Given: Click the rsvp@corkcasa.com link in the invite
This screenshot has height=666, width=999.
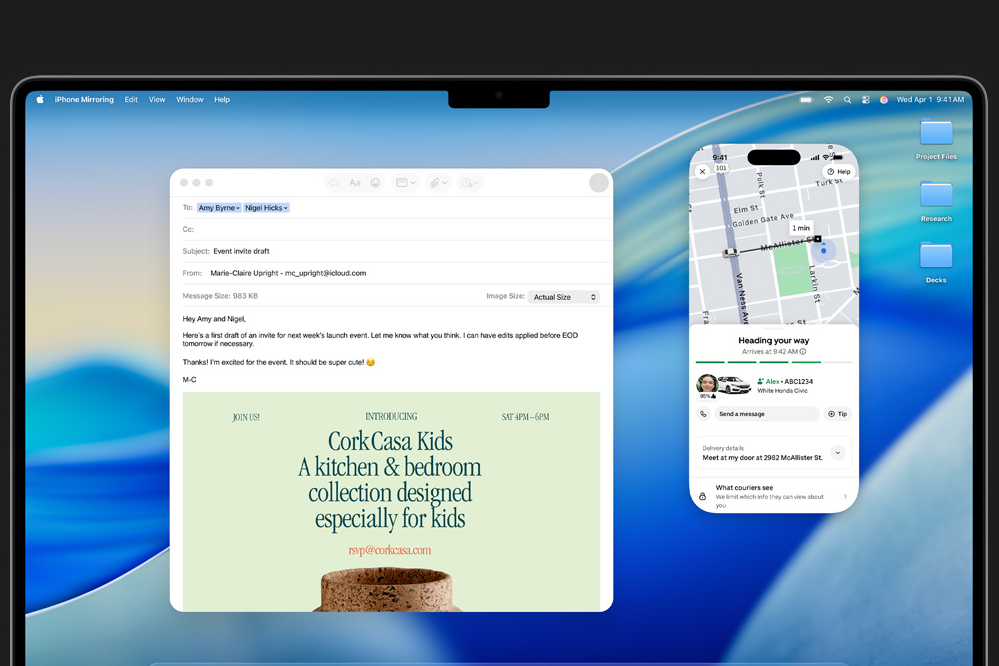Looking at the screenshot, I should (389, 550).
